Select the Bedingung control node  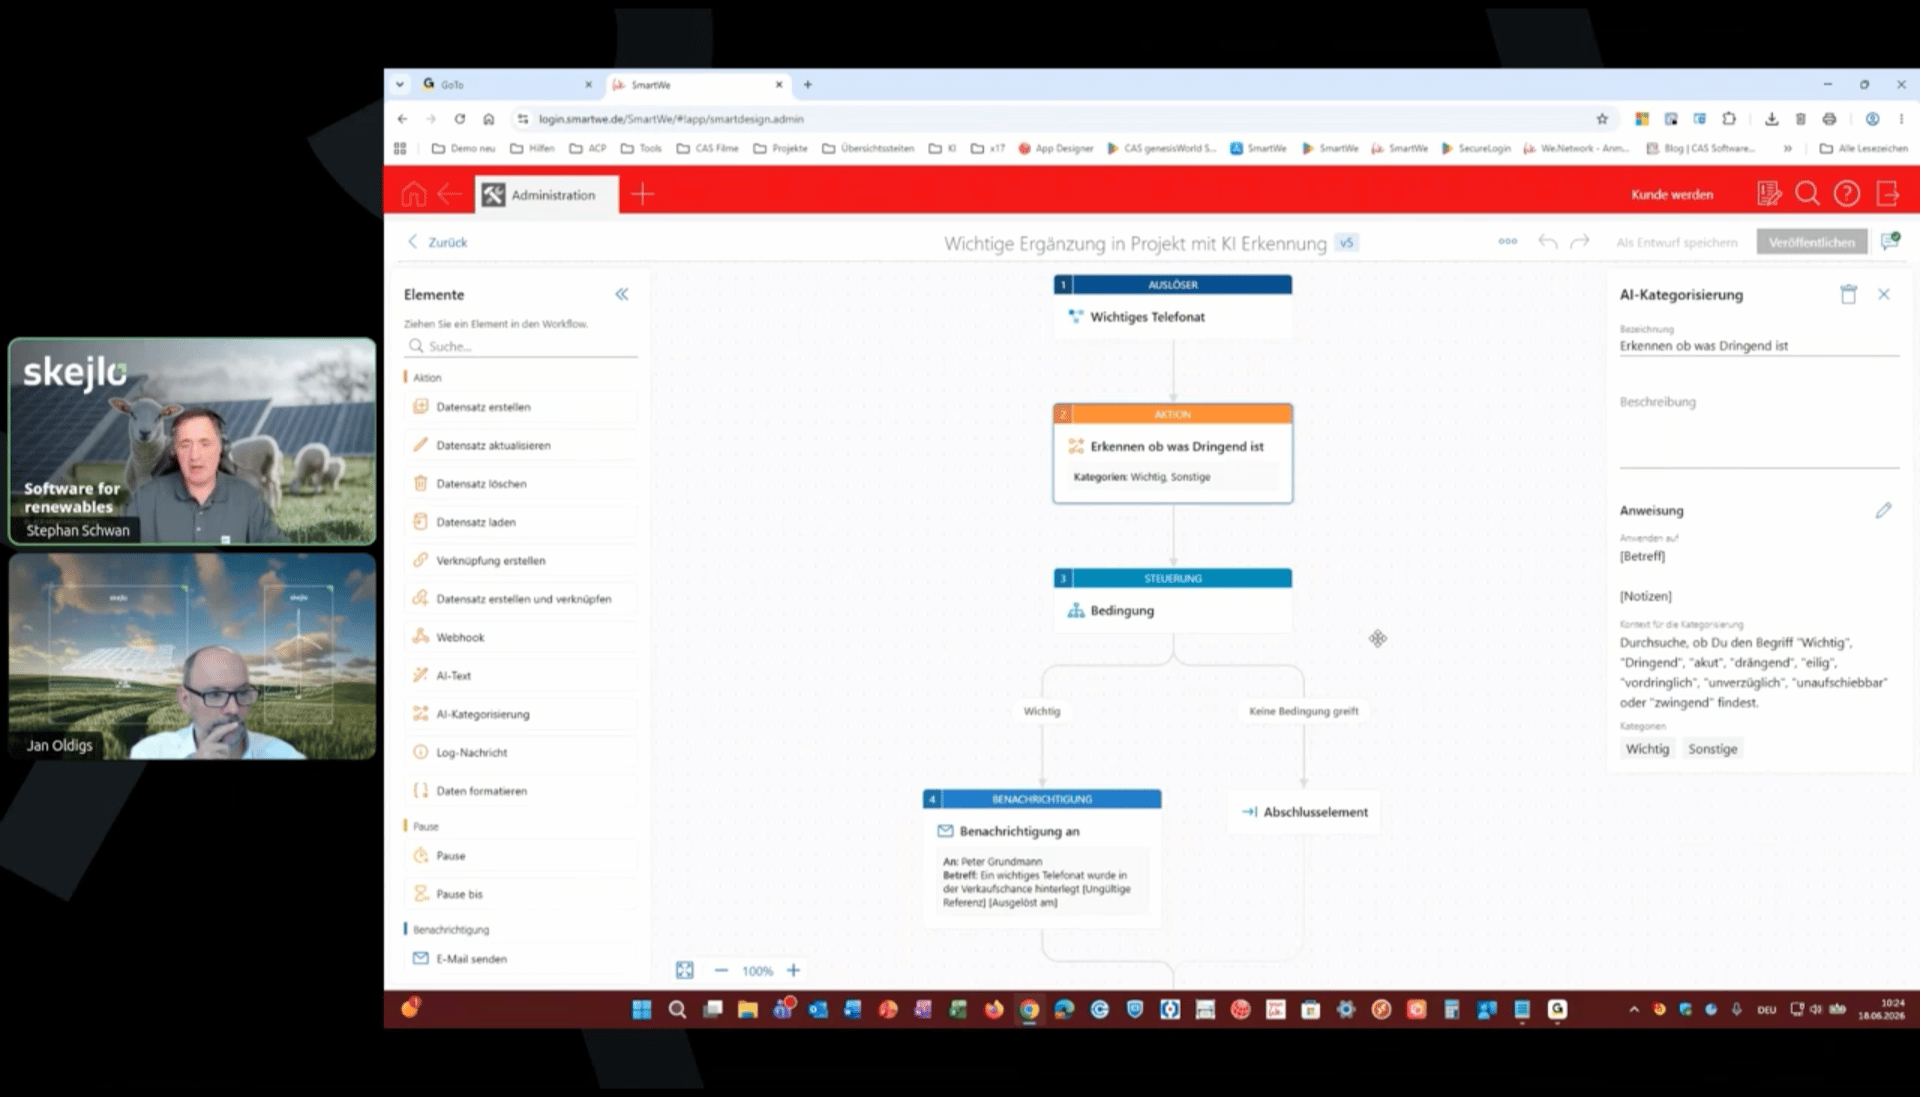coord(1172,600)
